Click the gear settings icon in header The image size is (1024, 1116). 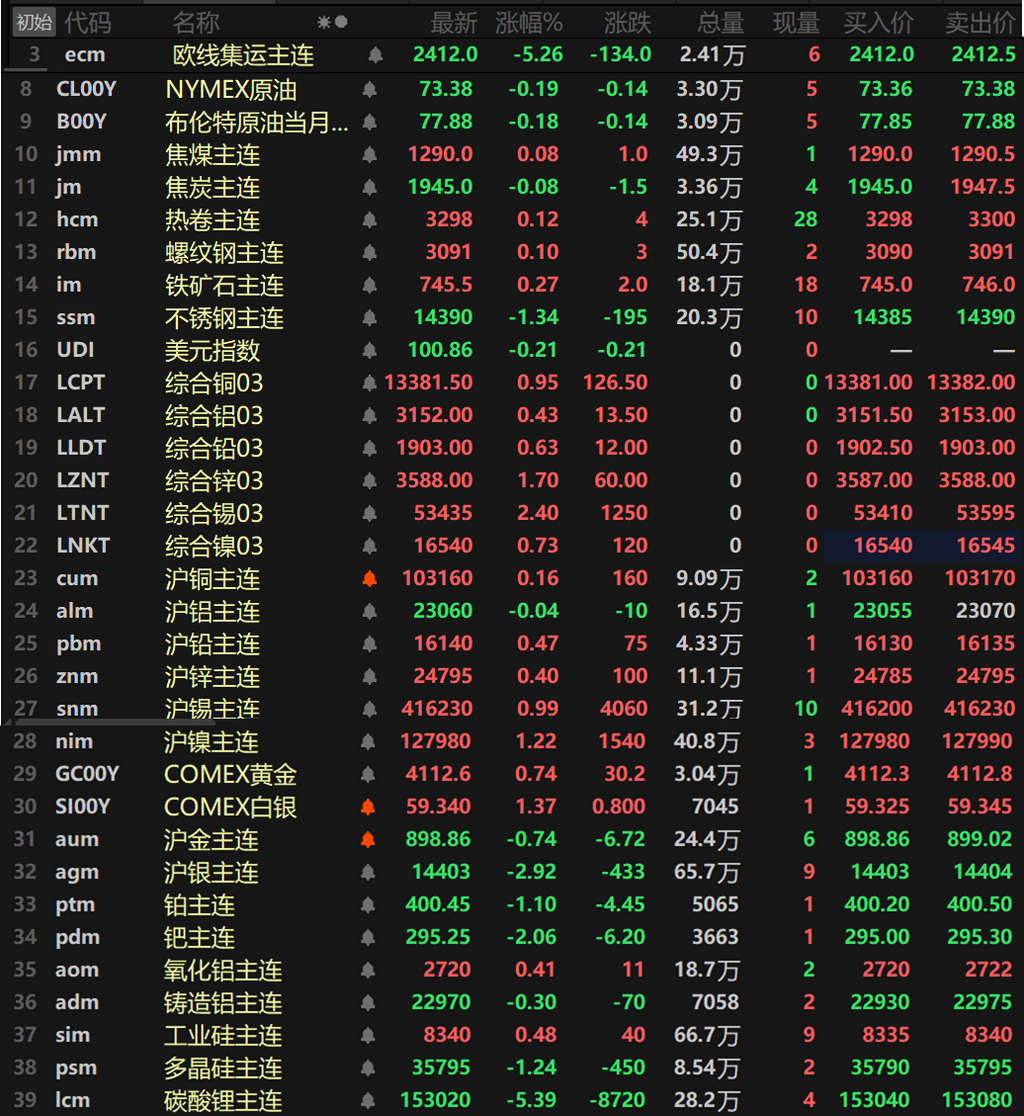(324, 22)
